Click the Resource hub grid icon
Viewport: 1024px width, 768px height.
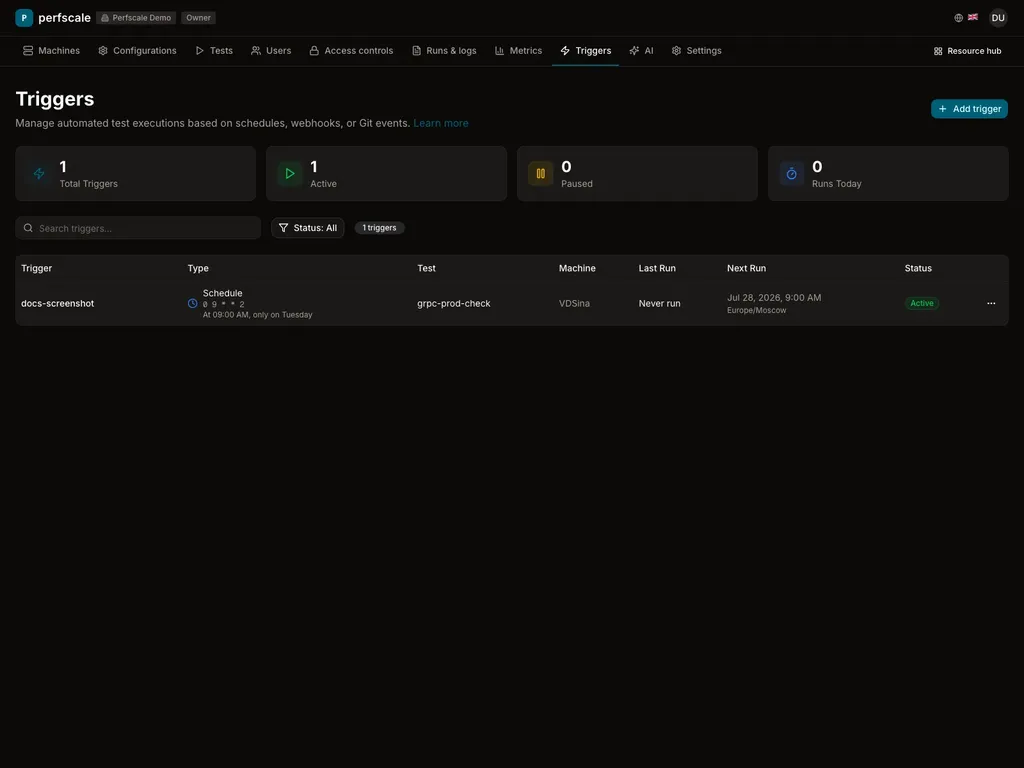938,51
